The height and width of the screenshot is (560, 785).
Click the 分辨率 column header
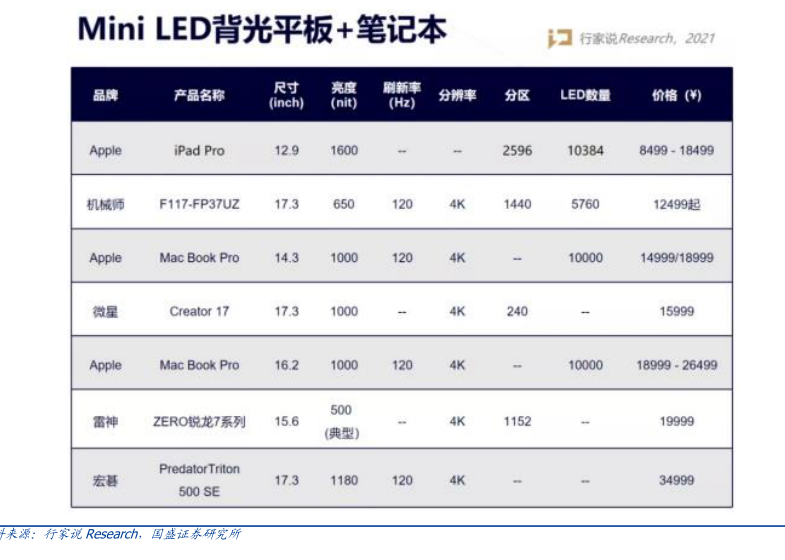click(457, 96)
